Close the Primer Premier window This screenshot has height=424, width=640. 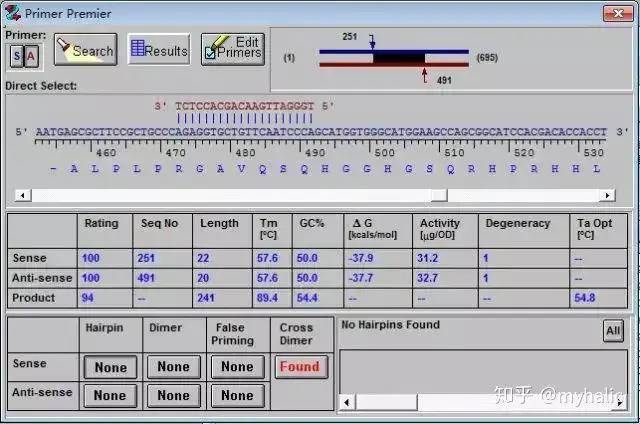pos(618,13)
